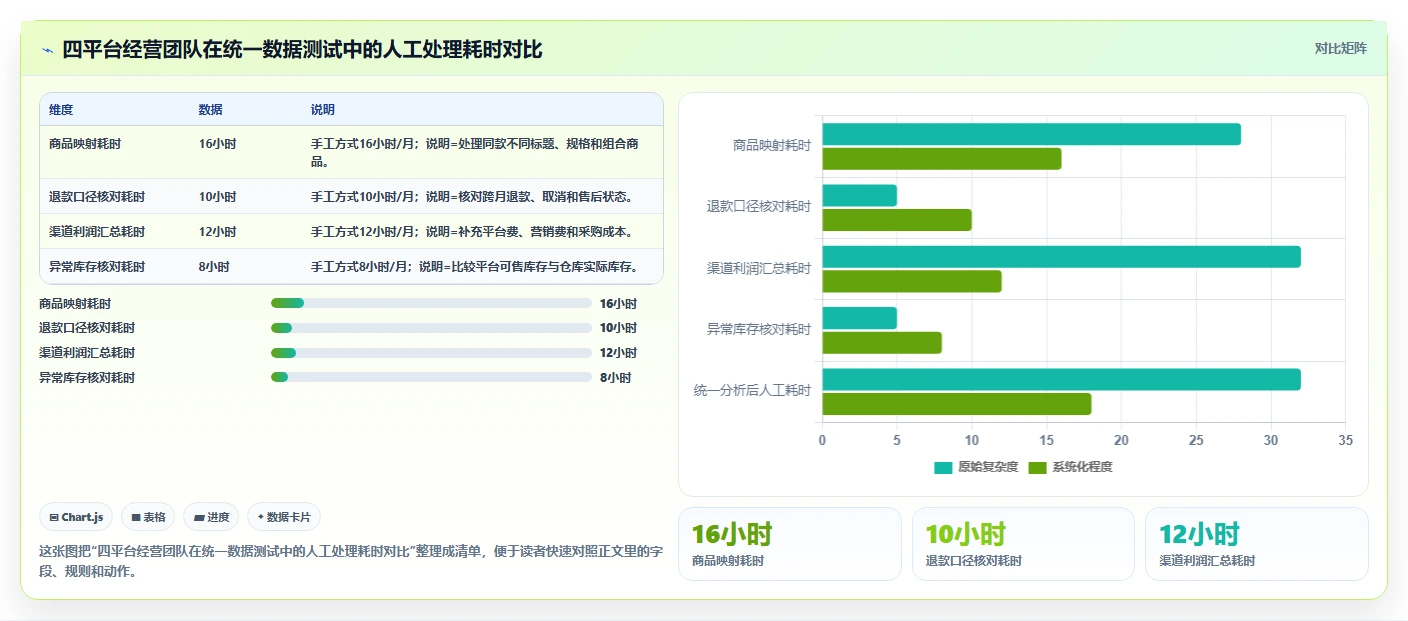Click teal bar for 统一分析后人工耗时
1408x621 pixels.
[1061, 379]
